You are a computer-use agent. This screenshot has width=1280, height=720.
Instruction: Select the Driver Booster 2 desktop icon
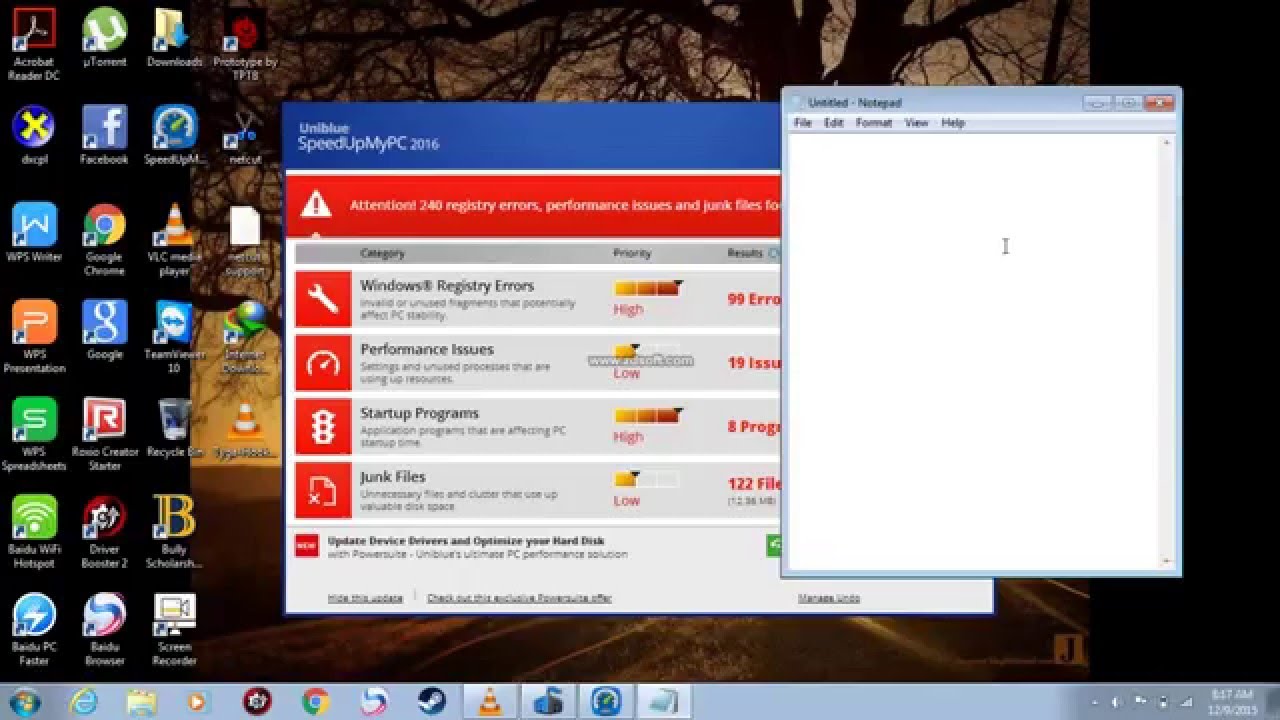[x=104, y=532]
